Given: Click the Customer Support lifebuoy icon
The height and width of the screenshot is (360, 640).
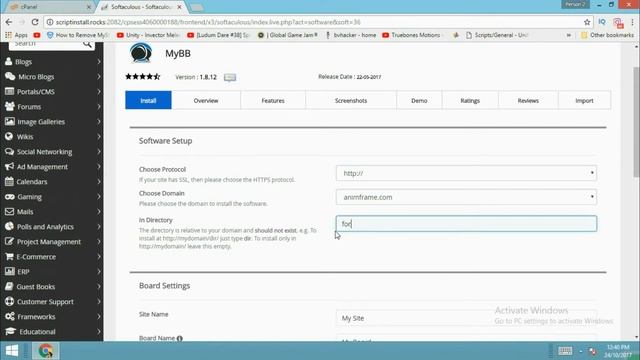Looking at the screenshot, I should [9, 302].
